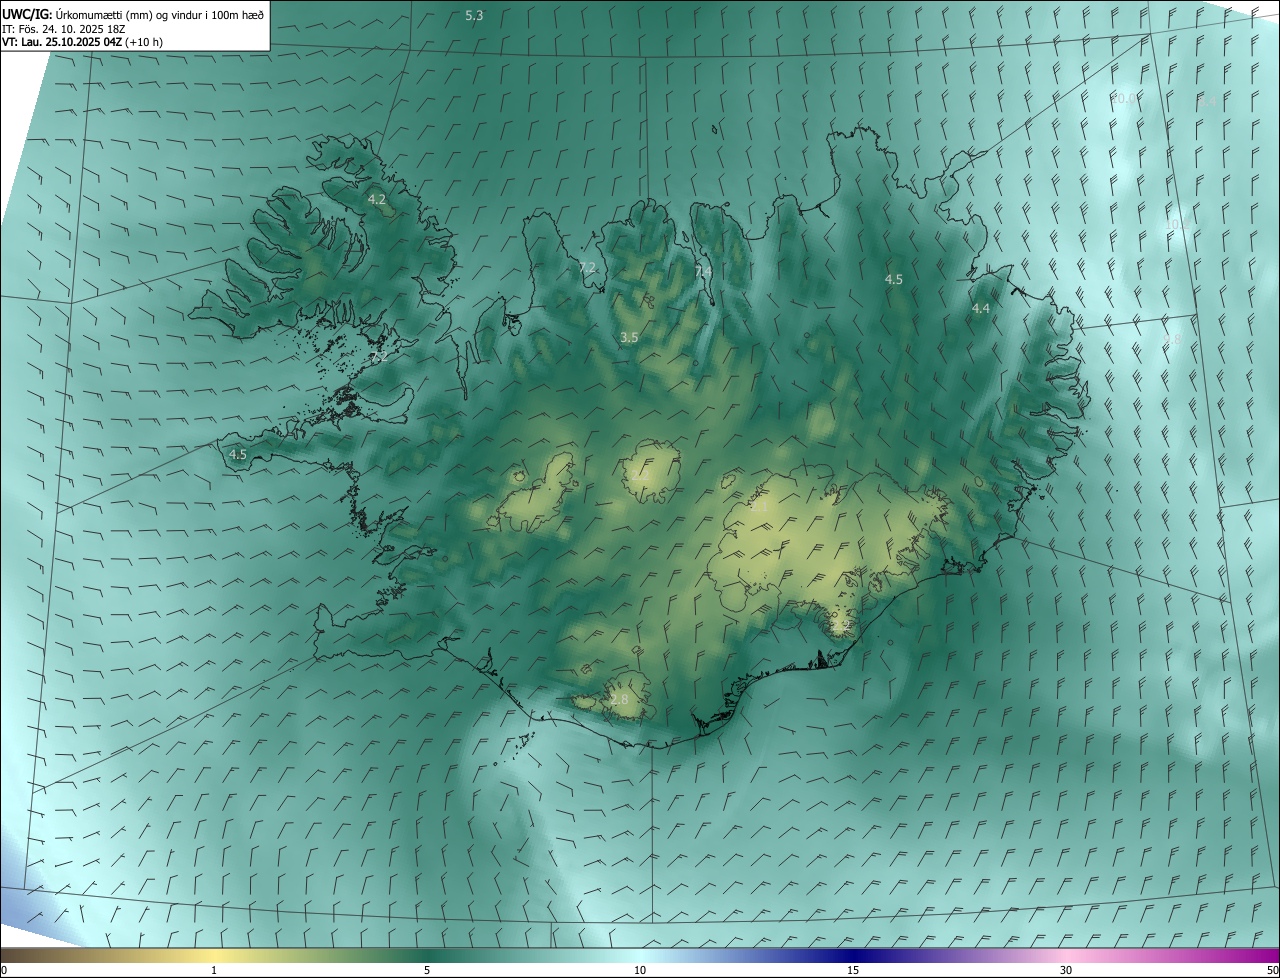The width and height of the screenshot is (1280, 978).
Task: Select the 7.4 value label
Action: tap(703, 271)
